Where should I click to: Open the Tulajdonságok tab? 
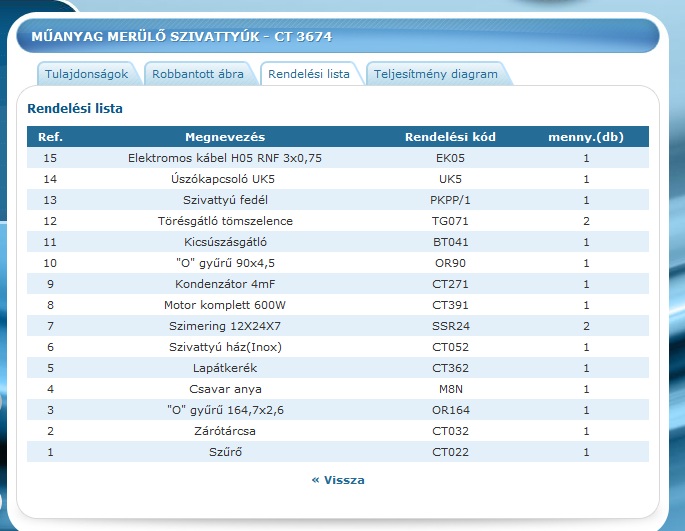click(x=89, y=74)
